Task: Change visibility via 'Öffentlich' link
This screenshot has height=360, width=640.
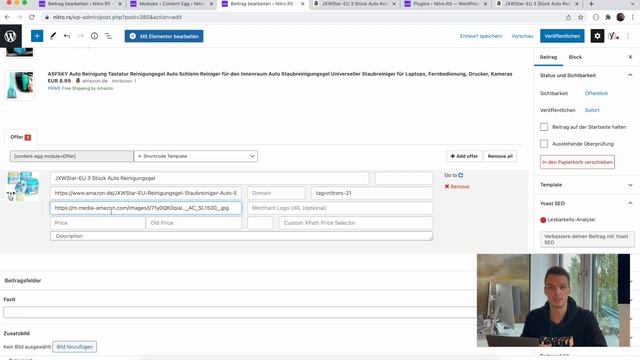Action: 596,93
